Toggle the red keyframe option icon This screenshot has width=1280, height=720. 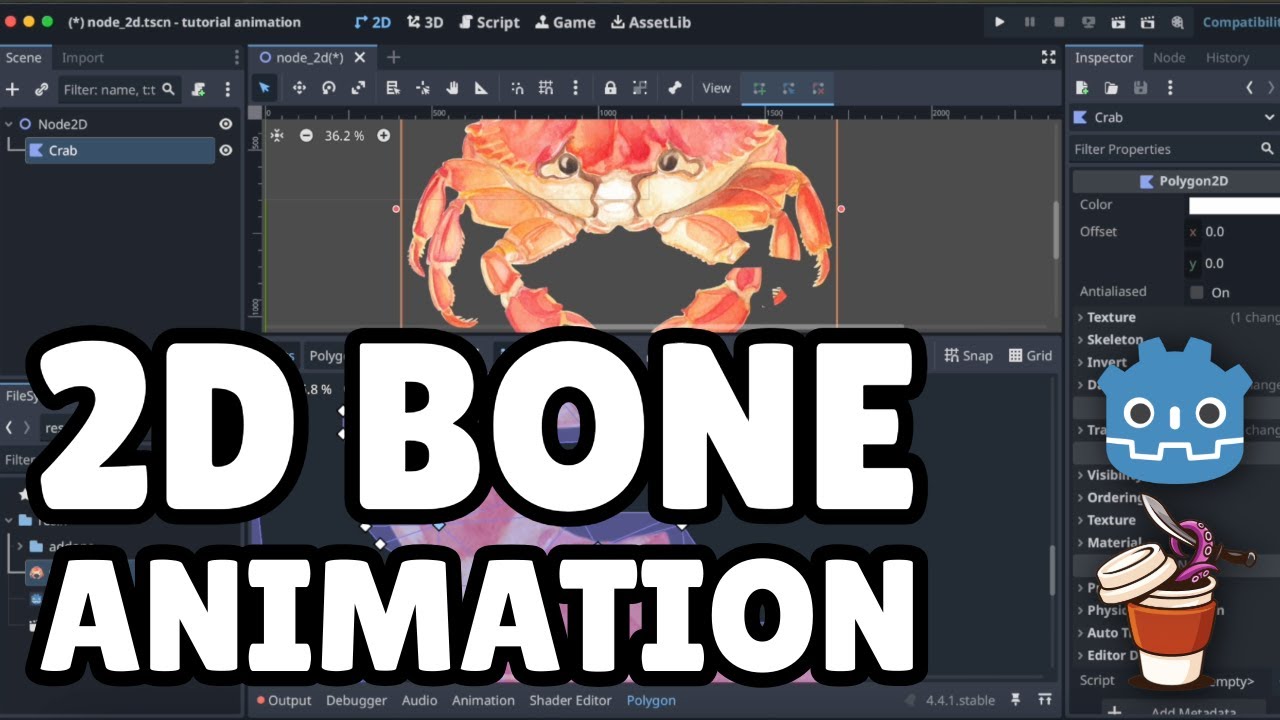pyautogui.click(x=819, y=88)
